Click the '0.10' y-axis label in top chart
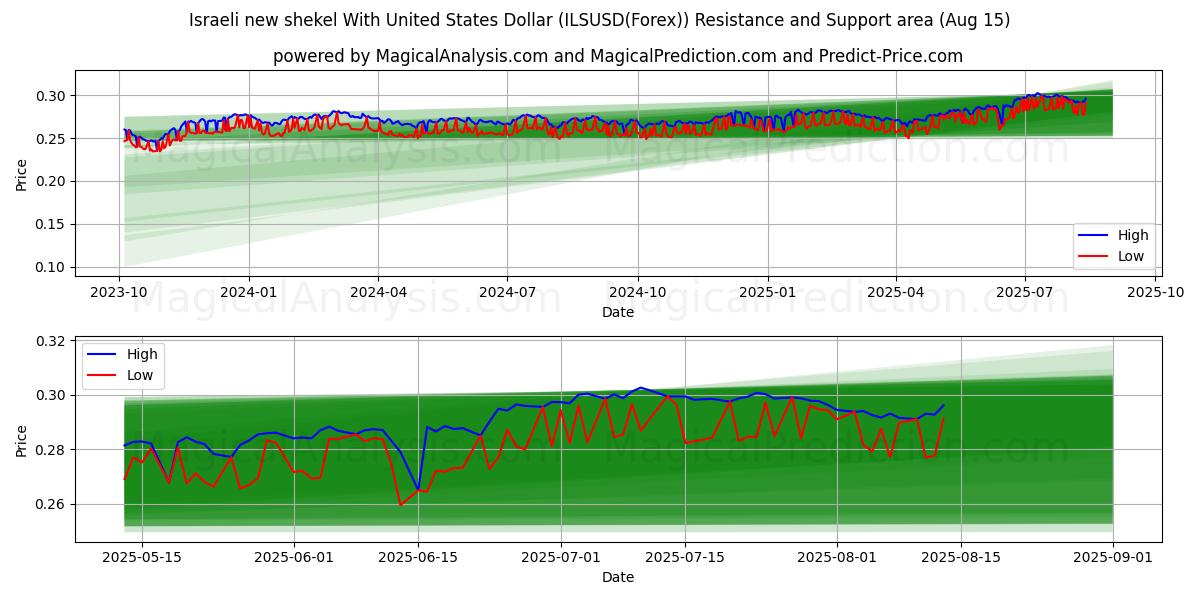 53,268
